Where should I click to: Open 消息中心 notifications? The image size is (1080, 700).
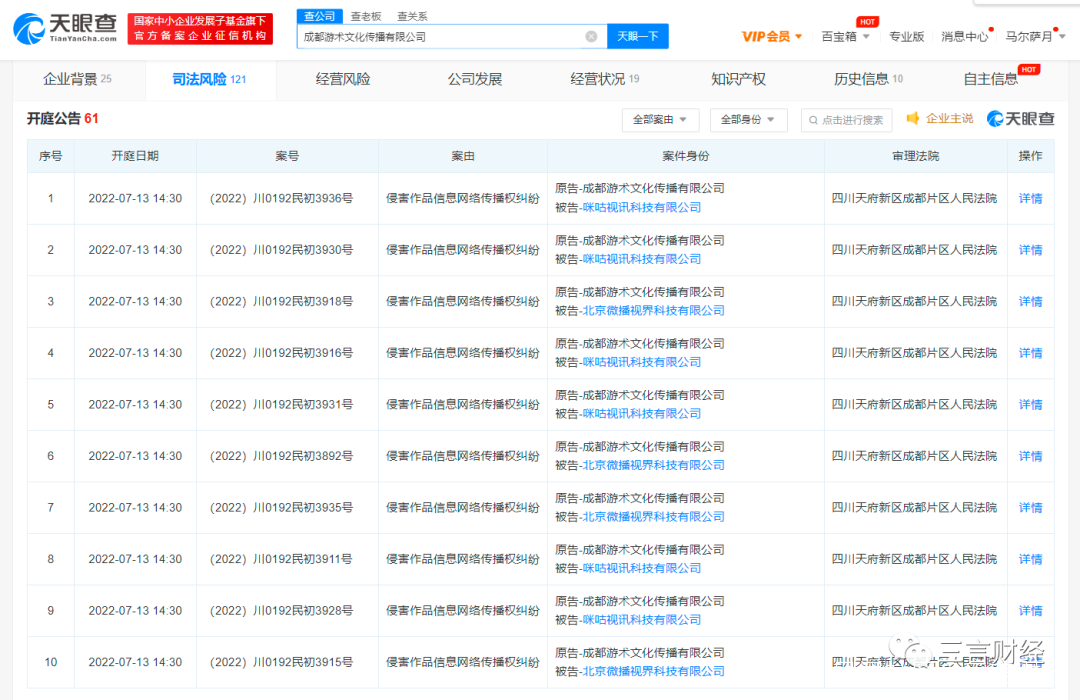[x=964, y=37]
